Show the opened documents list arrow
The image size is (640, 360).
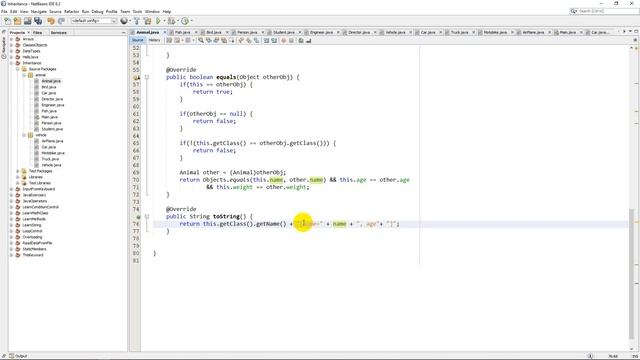click(630, 32)
